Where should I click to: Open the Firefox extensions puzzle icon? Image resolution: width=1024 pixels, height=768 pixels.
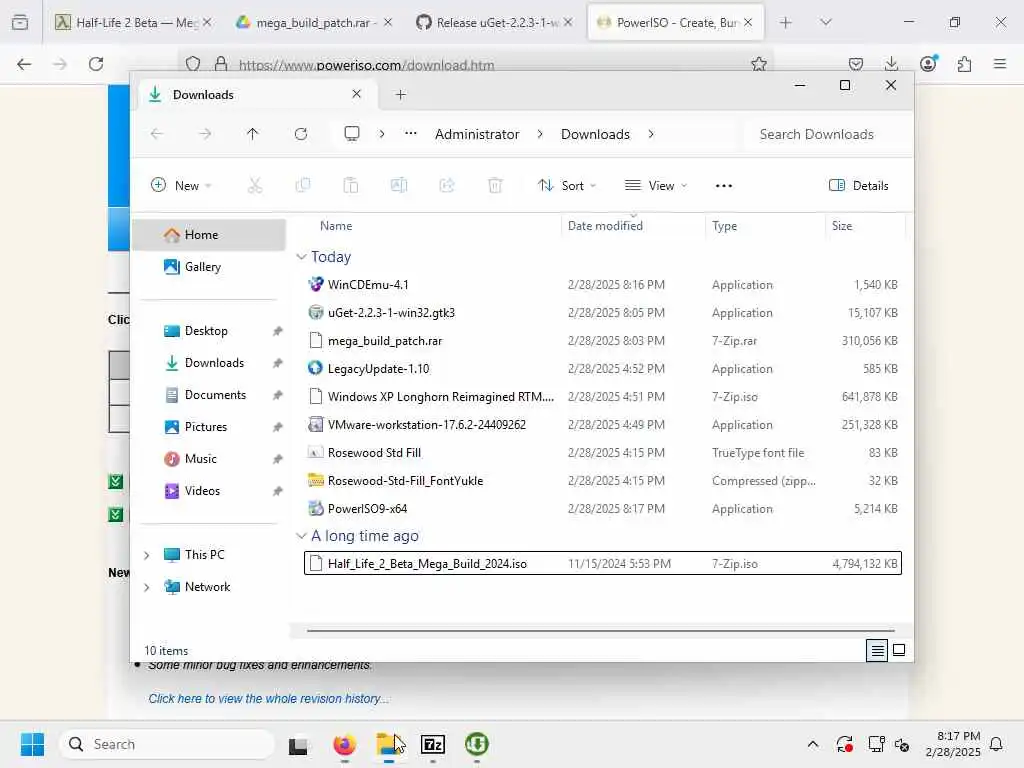point(964,64)
